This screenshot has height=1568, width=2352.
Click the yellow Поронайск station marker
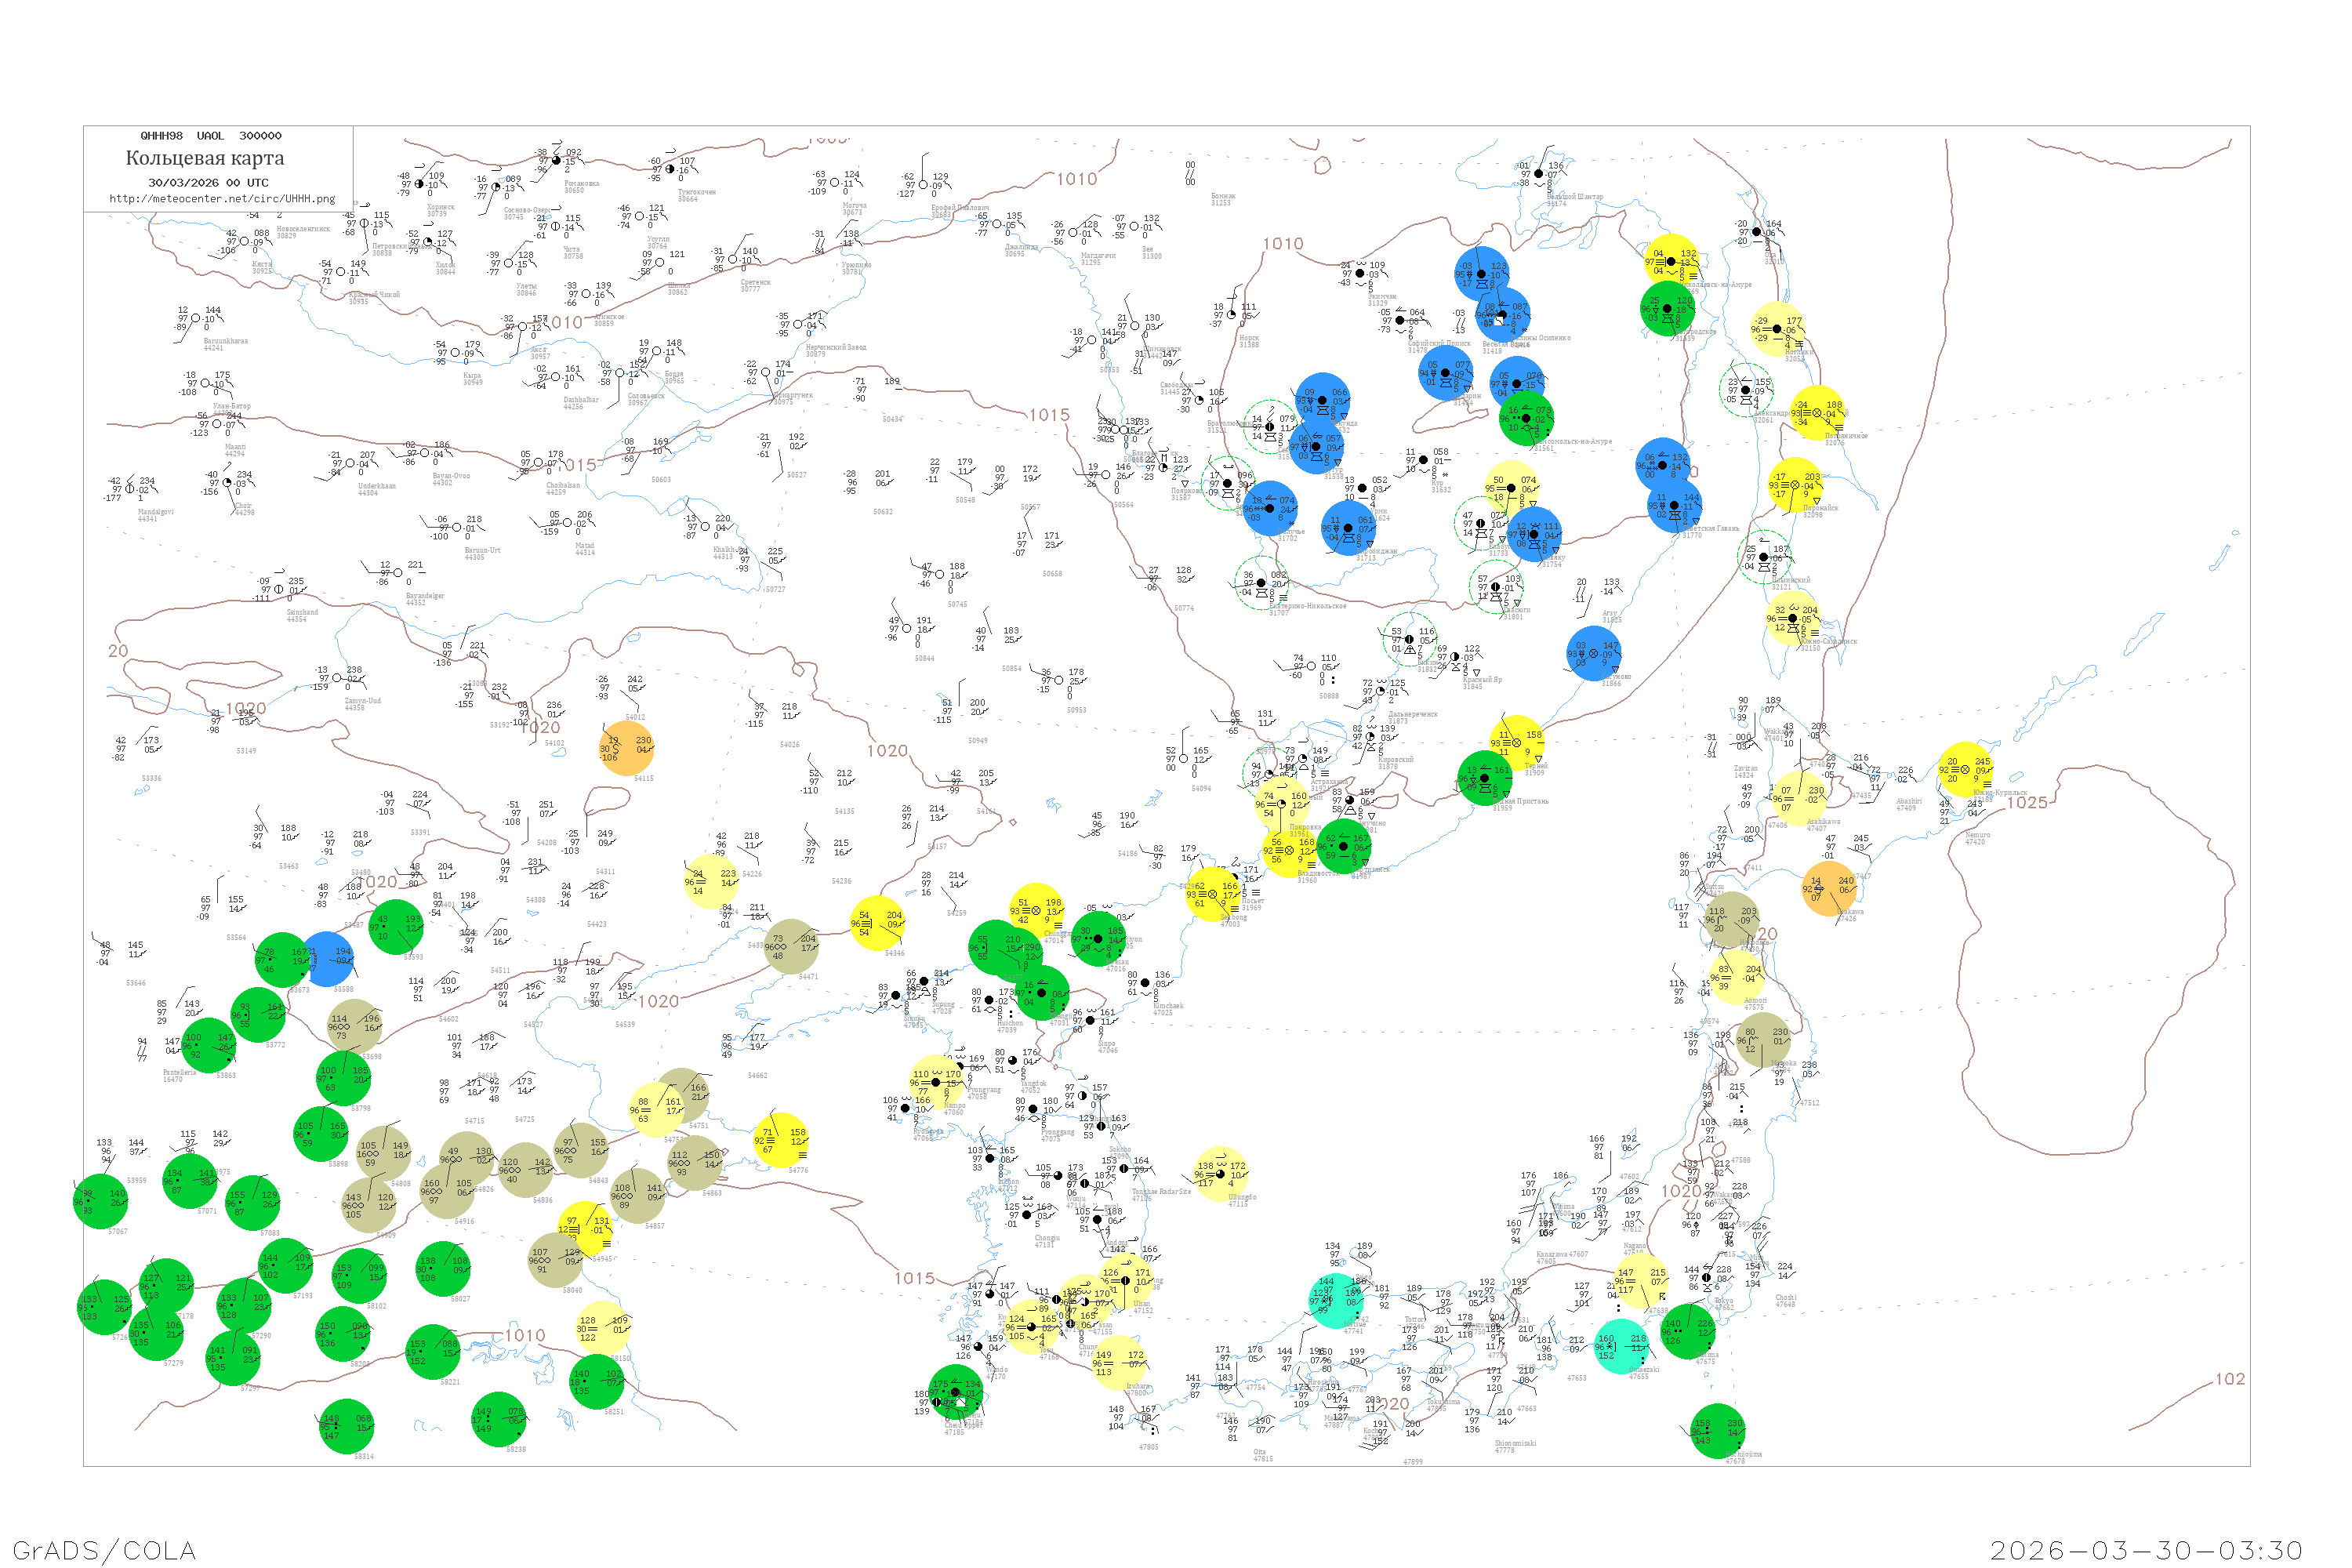tap(1794, 485)
